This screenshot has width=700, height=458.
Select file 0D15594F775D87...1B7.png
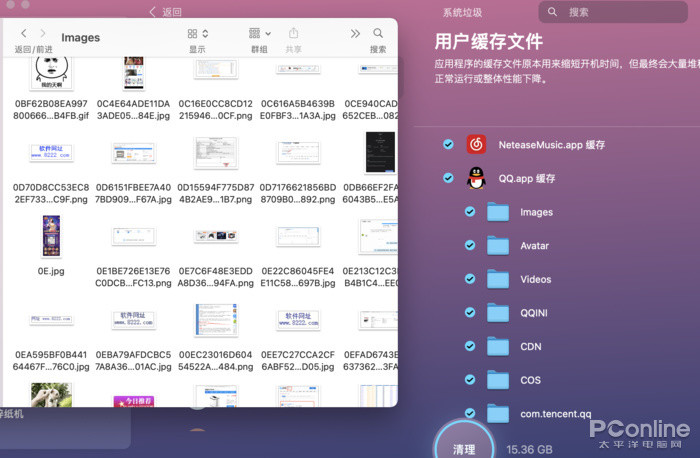(x=216, y=193)
